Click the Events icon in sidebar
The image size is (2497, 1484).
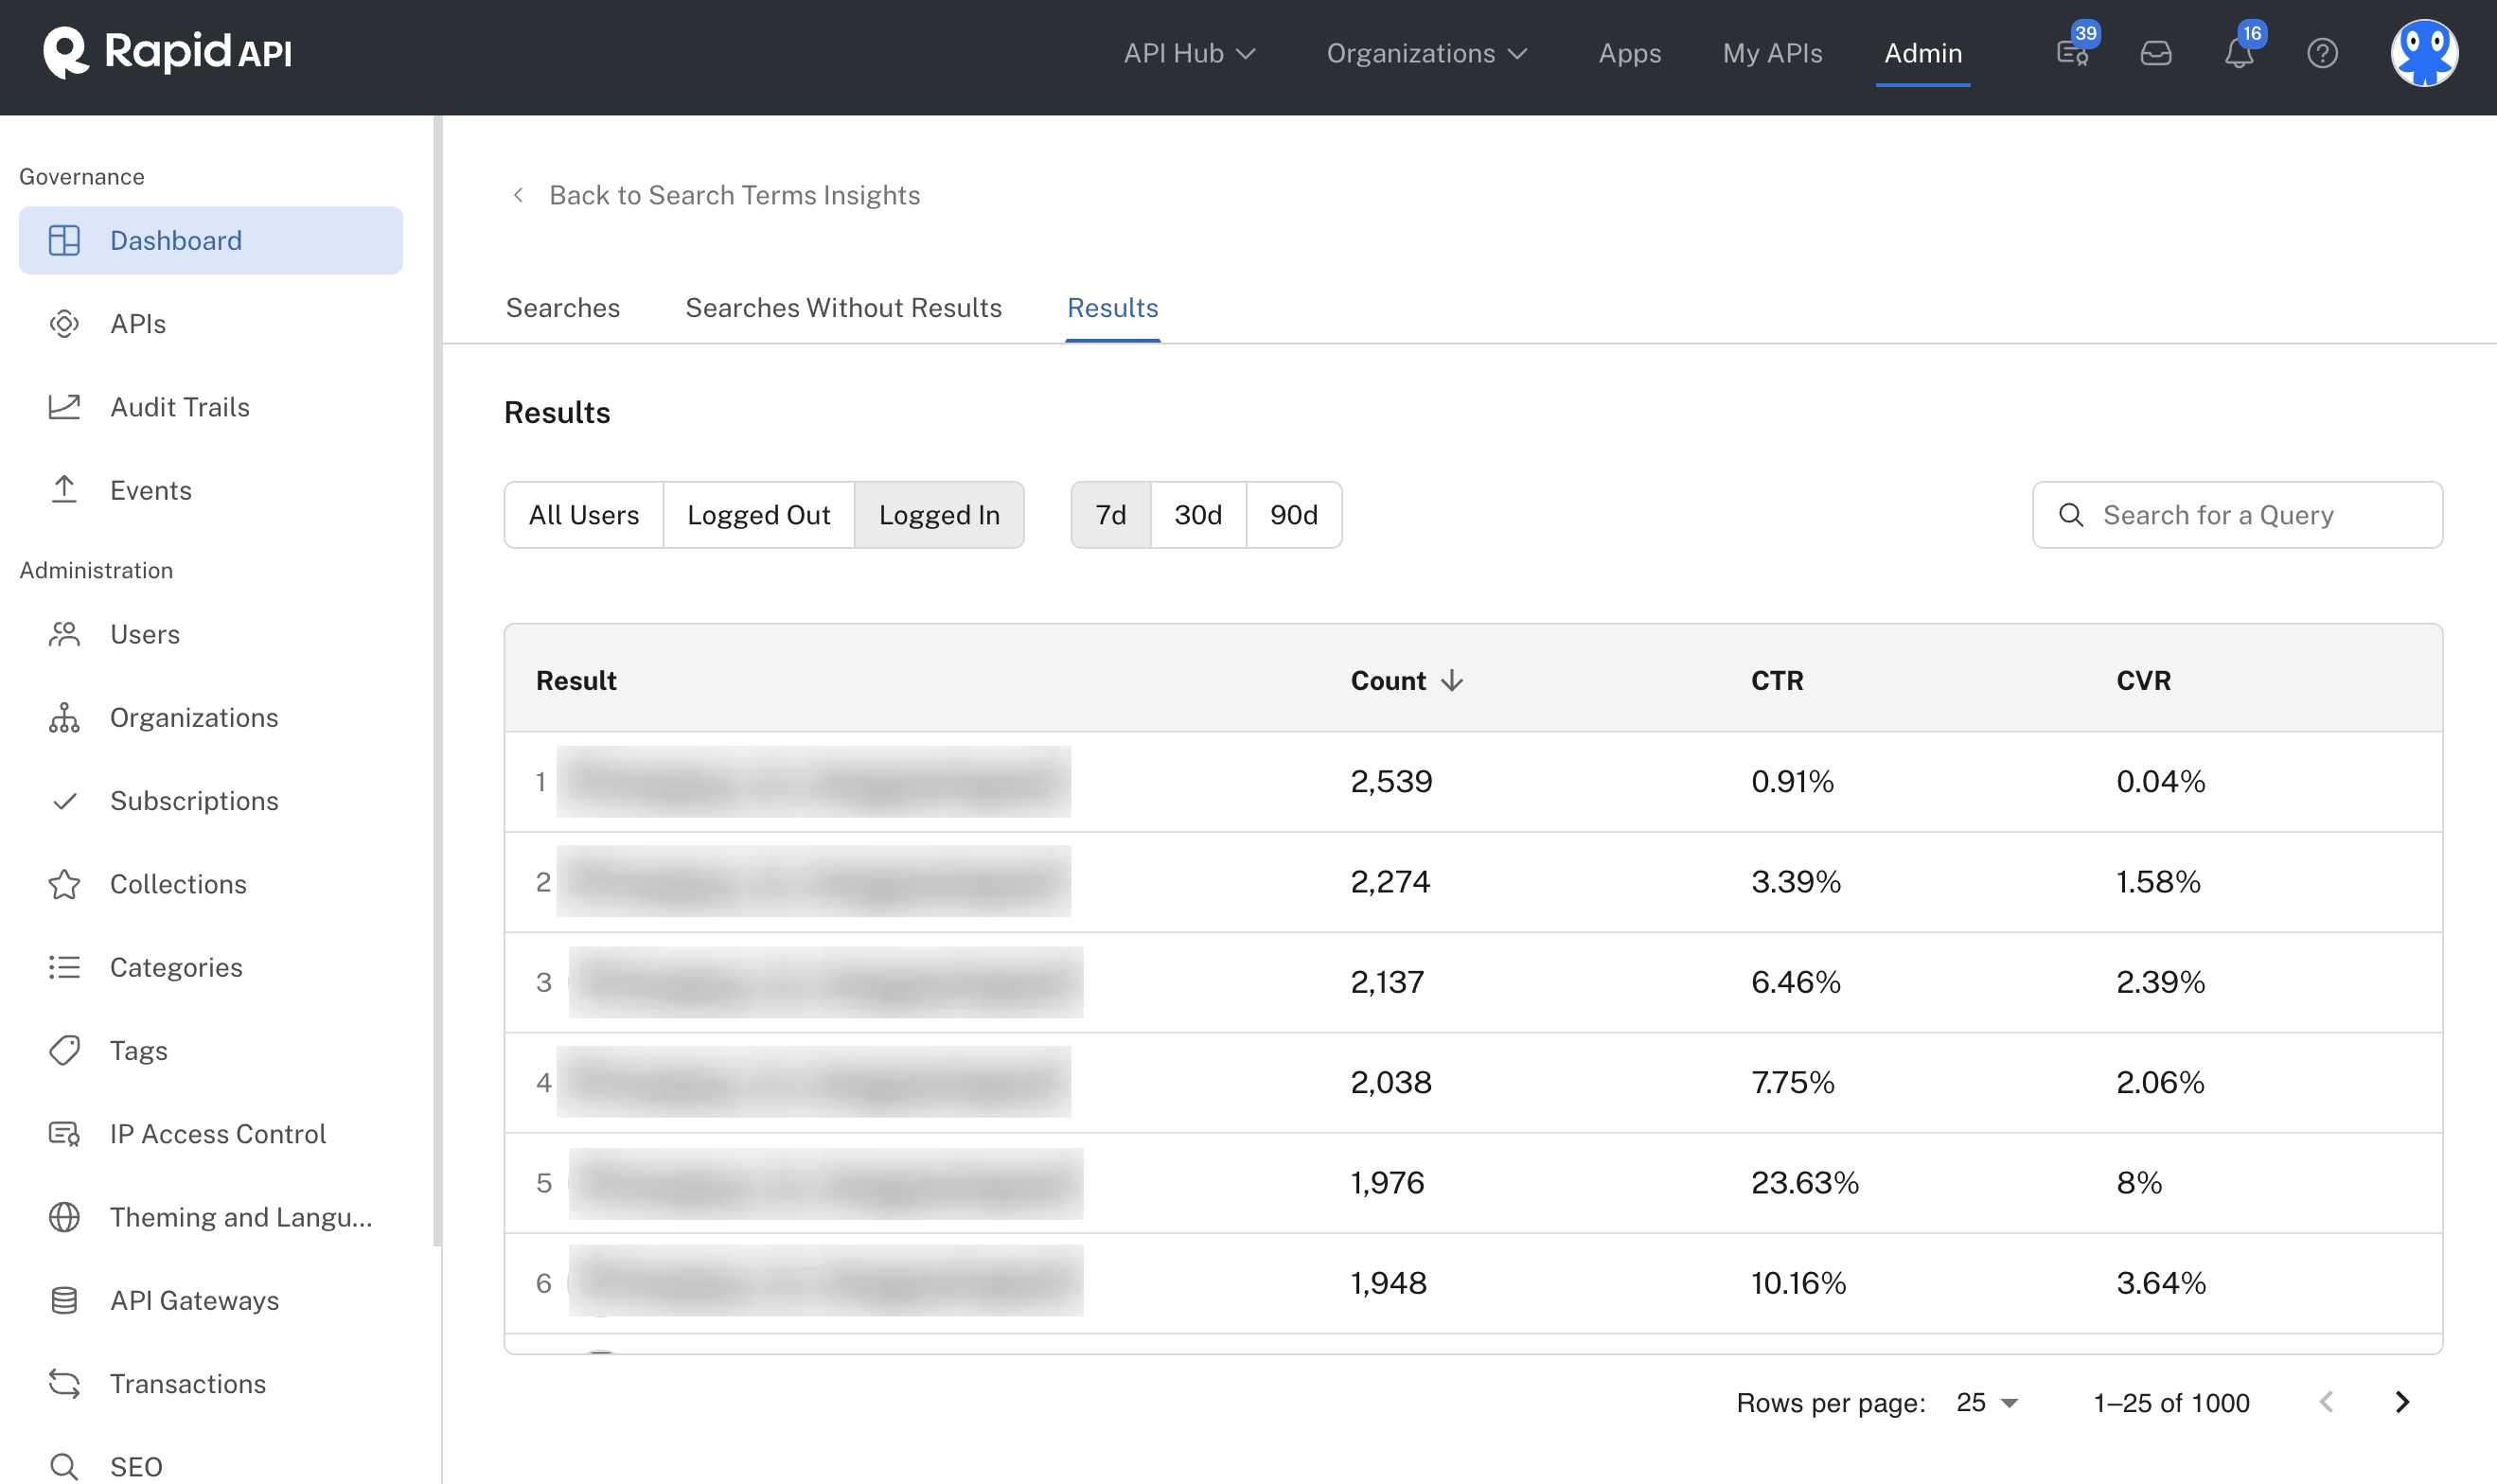63,489
